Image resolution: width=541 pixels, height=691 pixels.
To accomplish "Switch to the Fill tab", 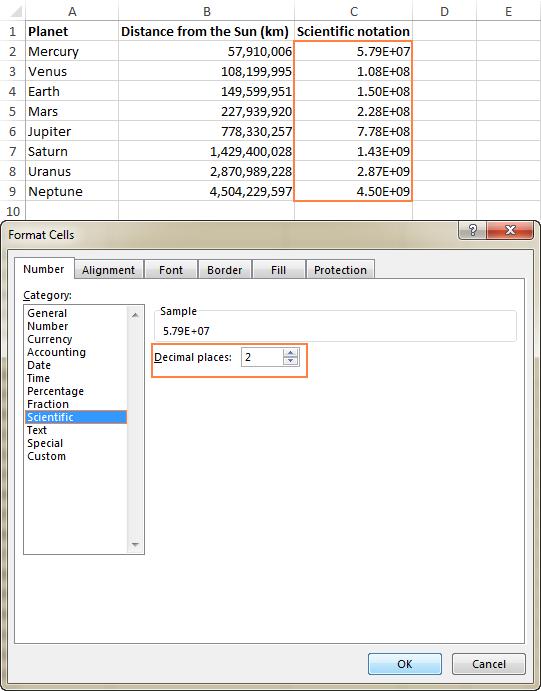I will pyautogui.click(x=278, y=270).
